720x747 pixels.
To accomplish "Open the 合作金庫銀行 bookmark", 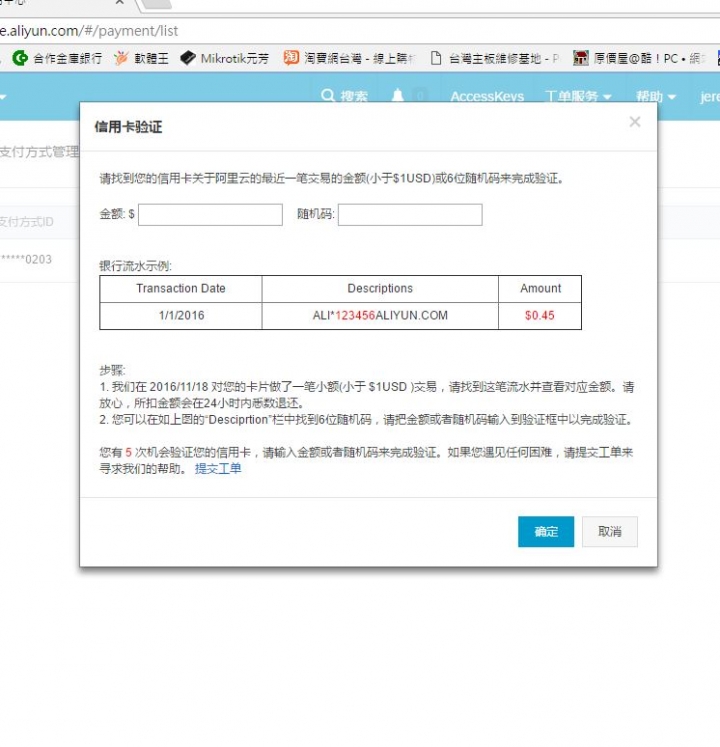I will (57, 58).
